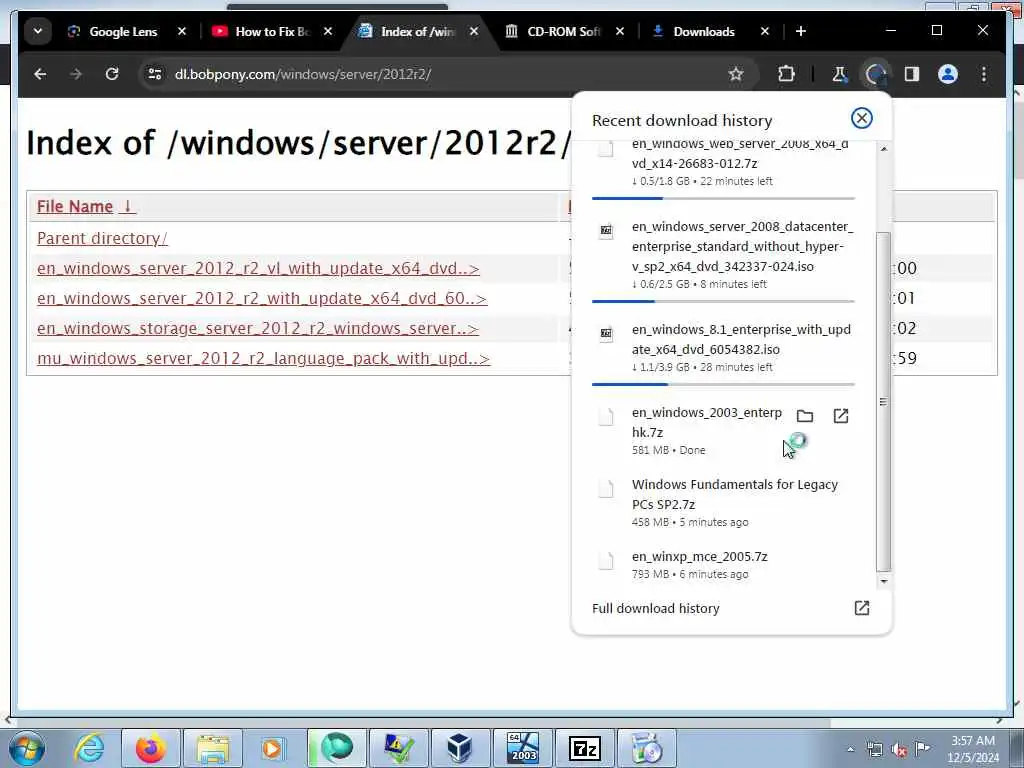Close the How to Fix YouTube tab
1024x768 pixels.
(x=328, y=31)
